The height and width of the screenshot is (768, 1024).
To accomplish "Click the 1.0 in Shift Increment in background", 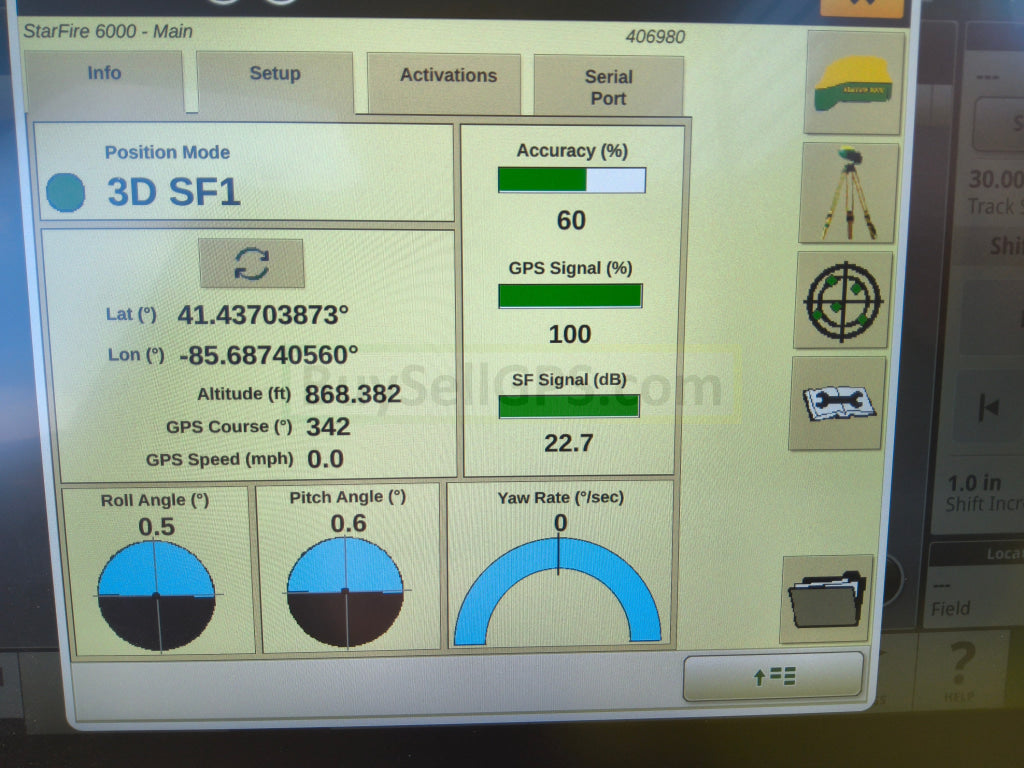I will [x=984, y=492].
